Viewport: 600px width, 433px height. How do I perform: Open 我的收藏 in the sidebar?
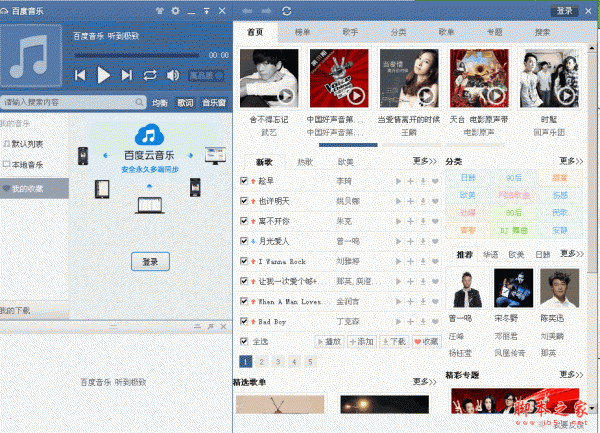pos(34,188)
